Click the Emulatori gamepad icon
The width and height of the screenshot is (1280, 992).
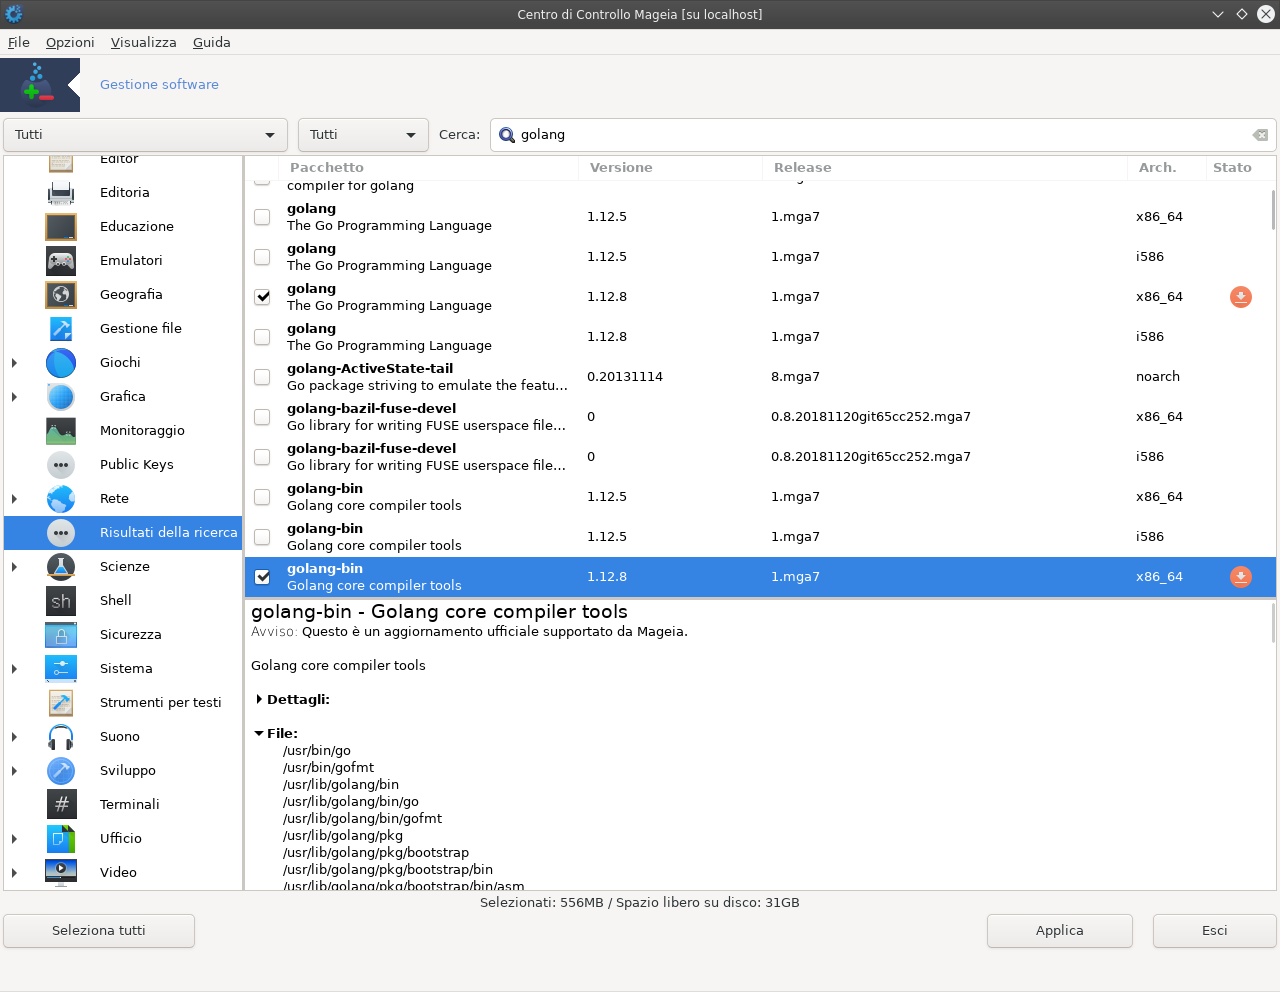61,260
